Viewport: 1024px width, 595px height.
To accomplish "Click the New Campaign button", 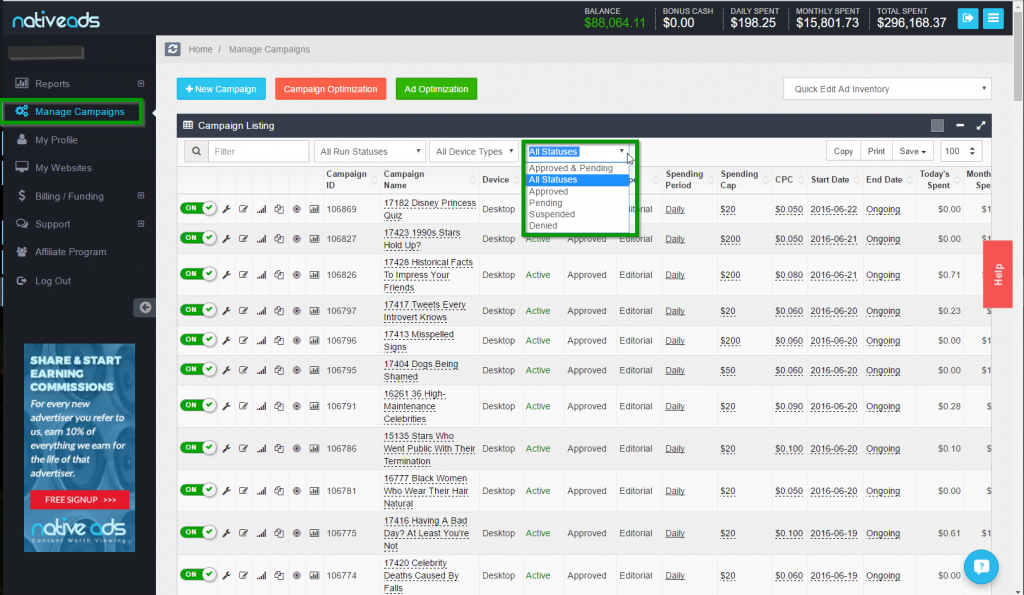I will pos(221,89).
